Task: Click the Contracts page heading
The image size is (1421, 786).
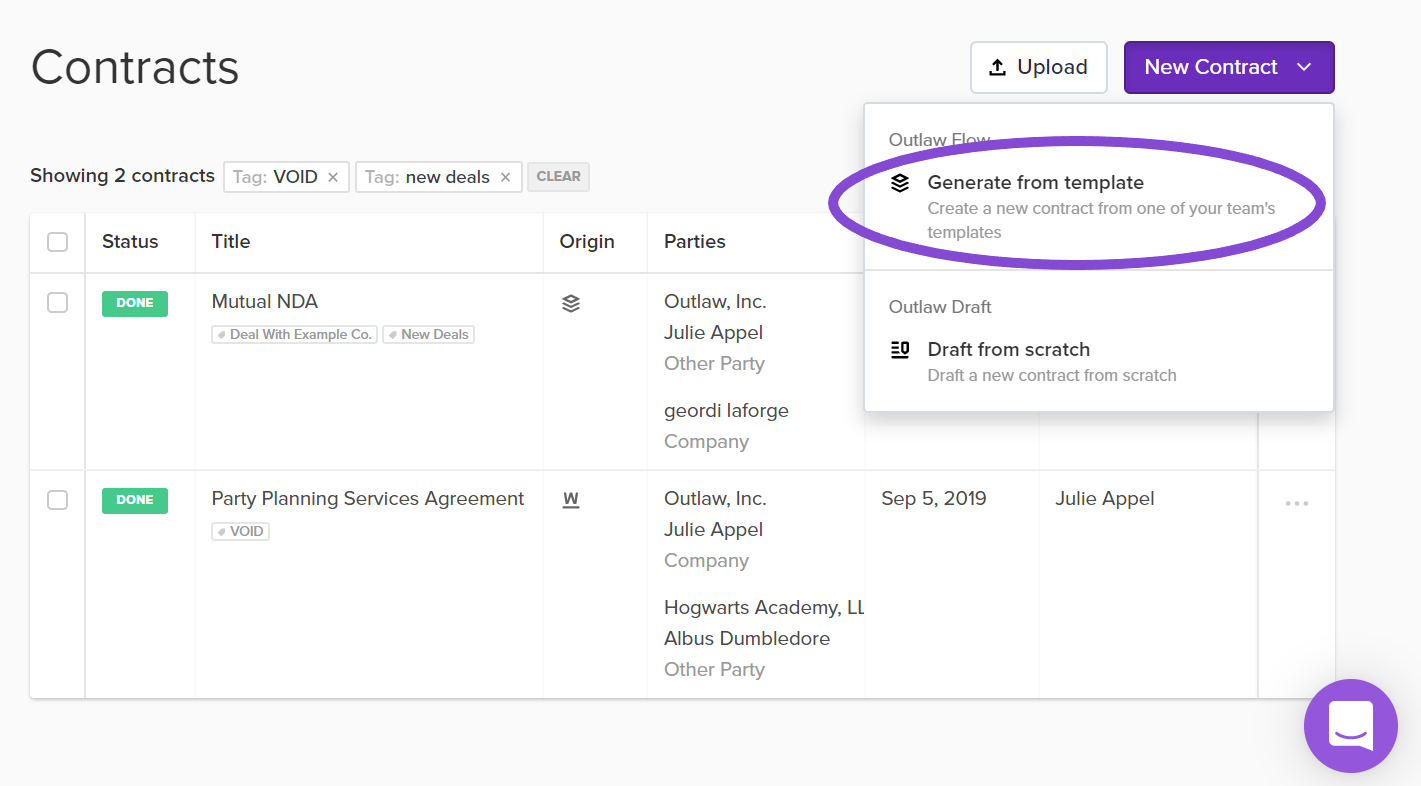Action: [x=135, y=67]
